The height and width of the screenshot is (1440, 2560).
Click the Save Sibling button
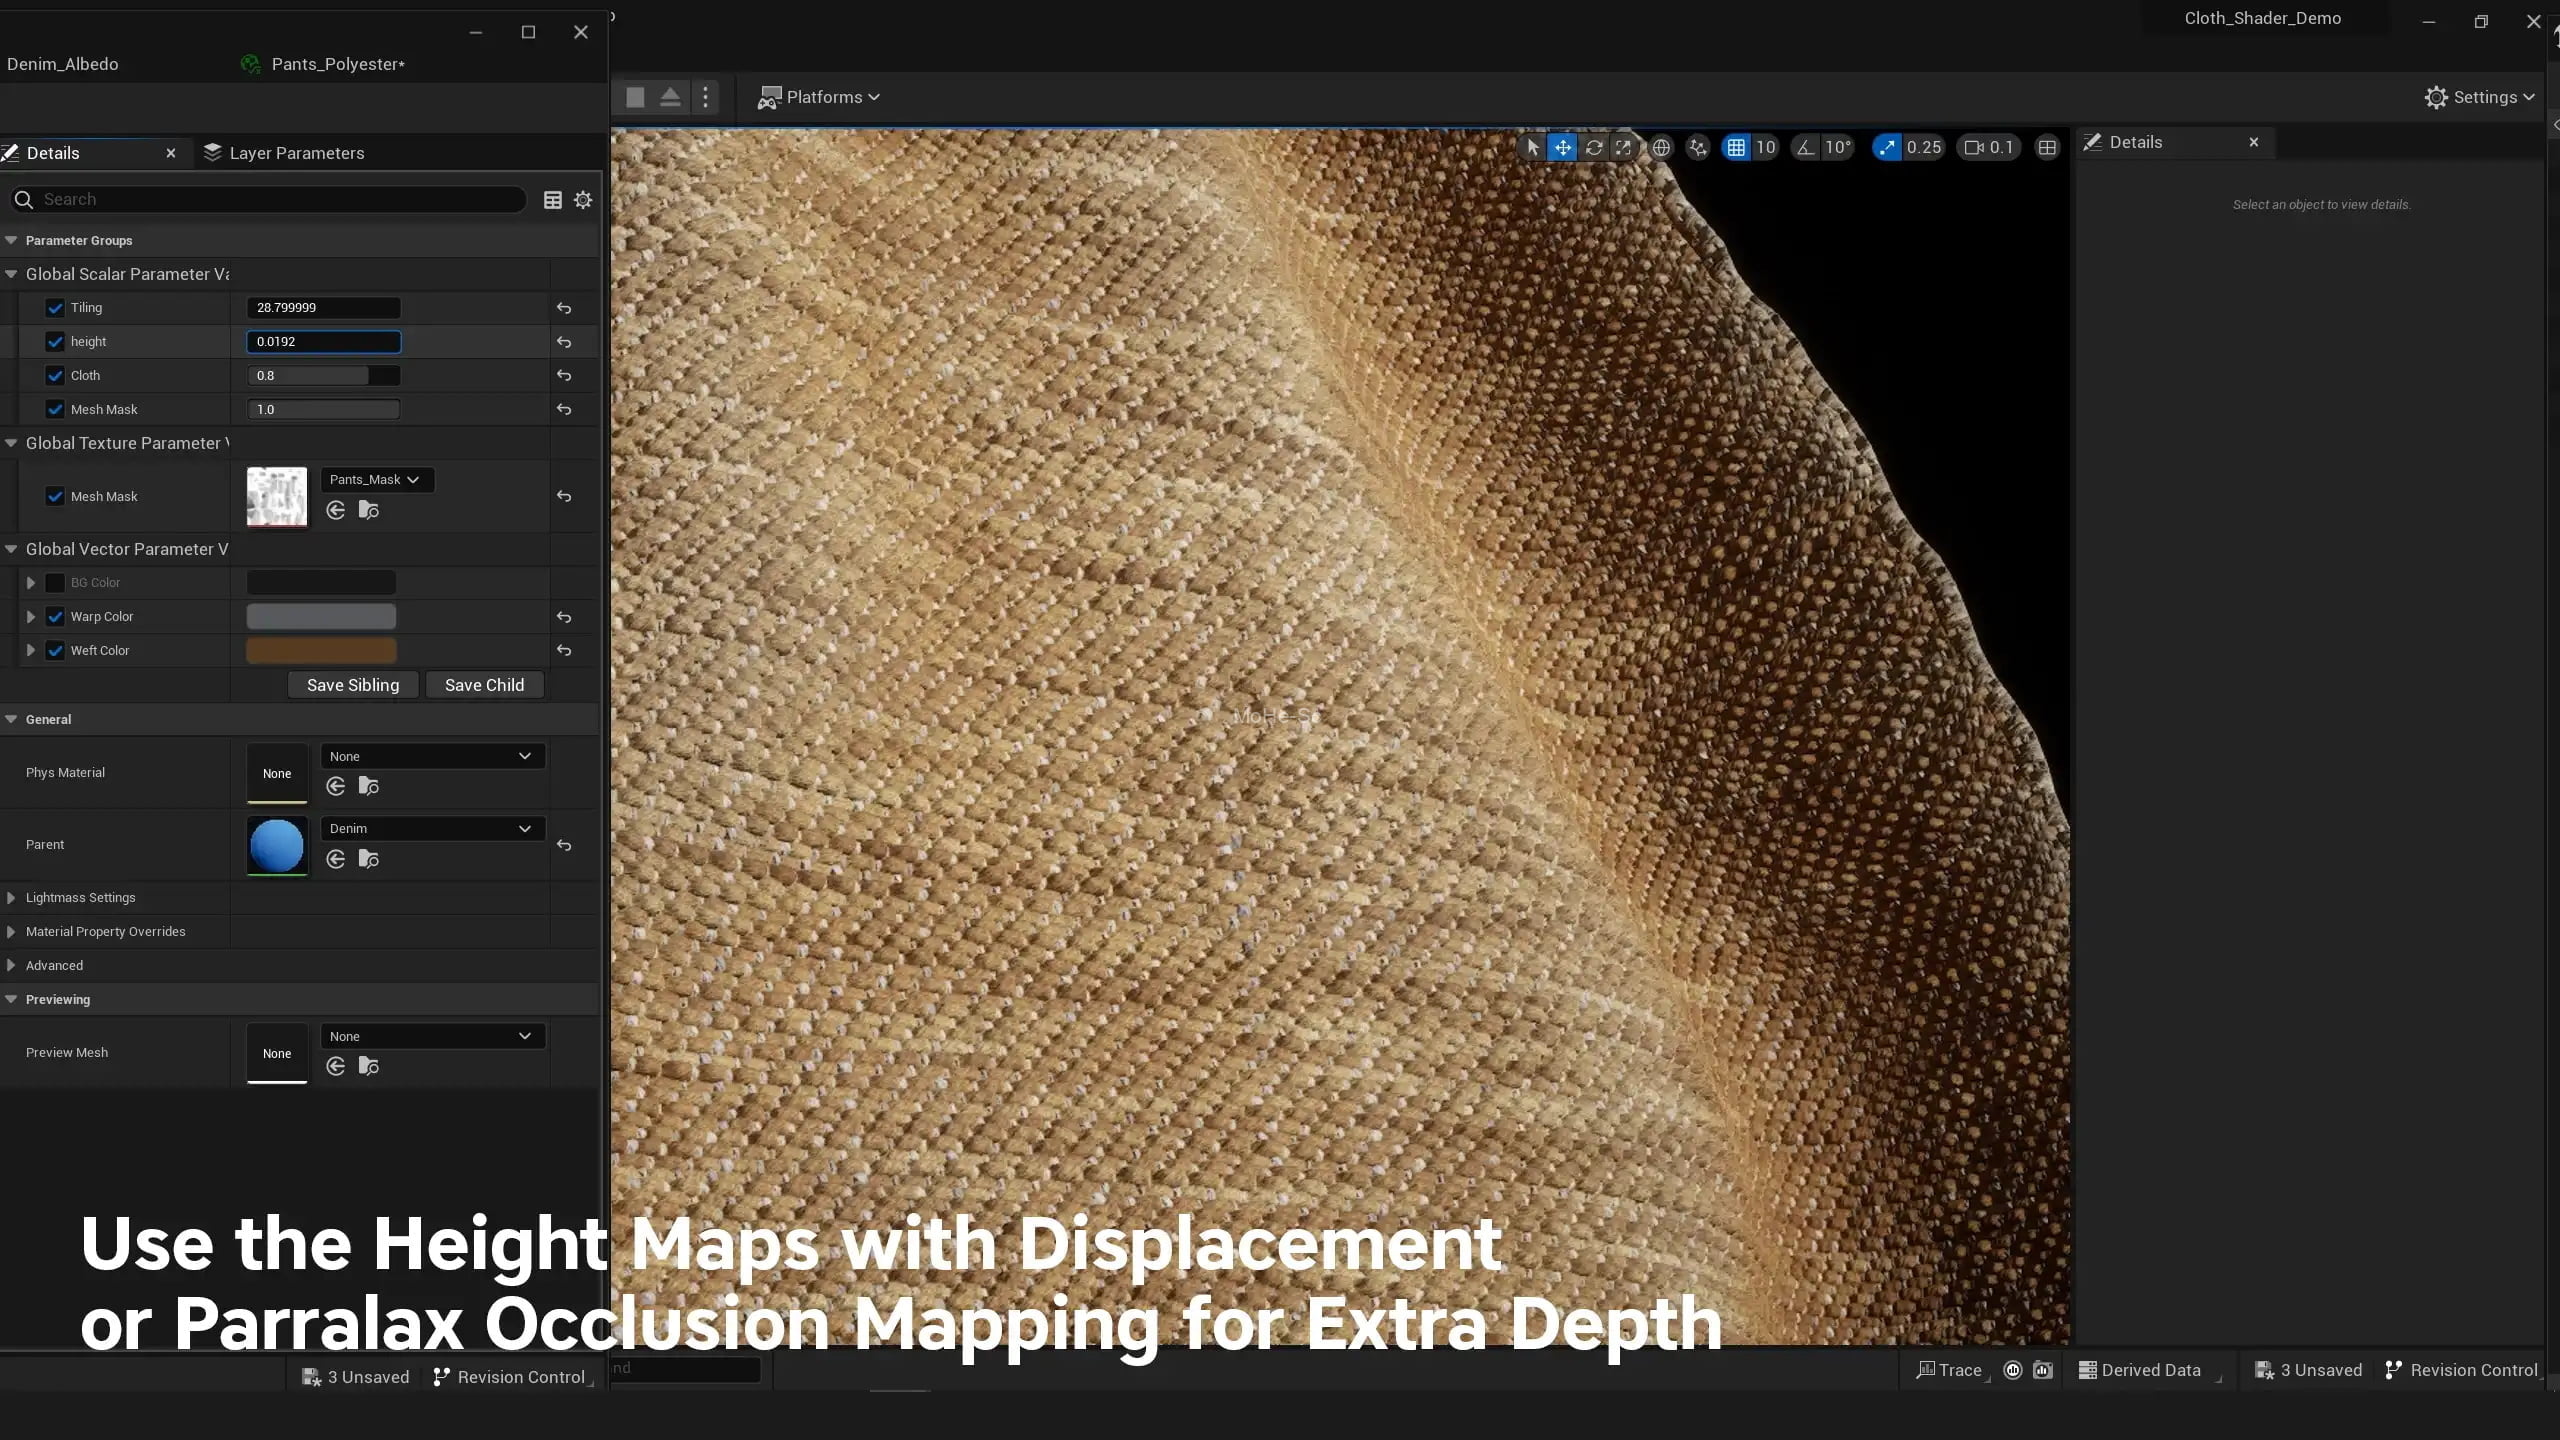pyautogui.click(x=352, y=684)
